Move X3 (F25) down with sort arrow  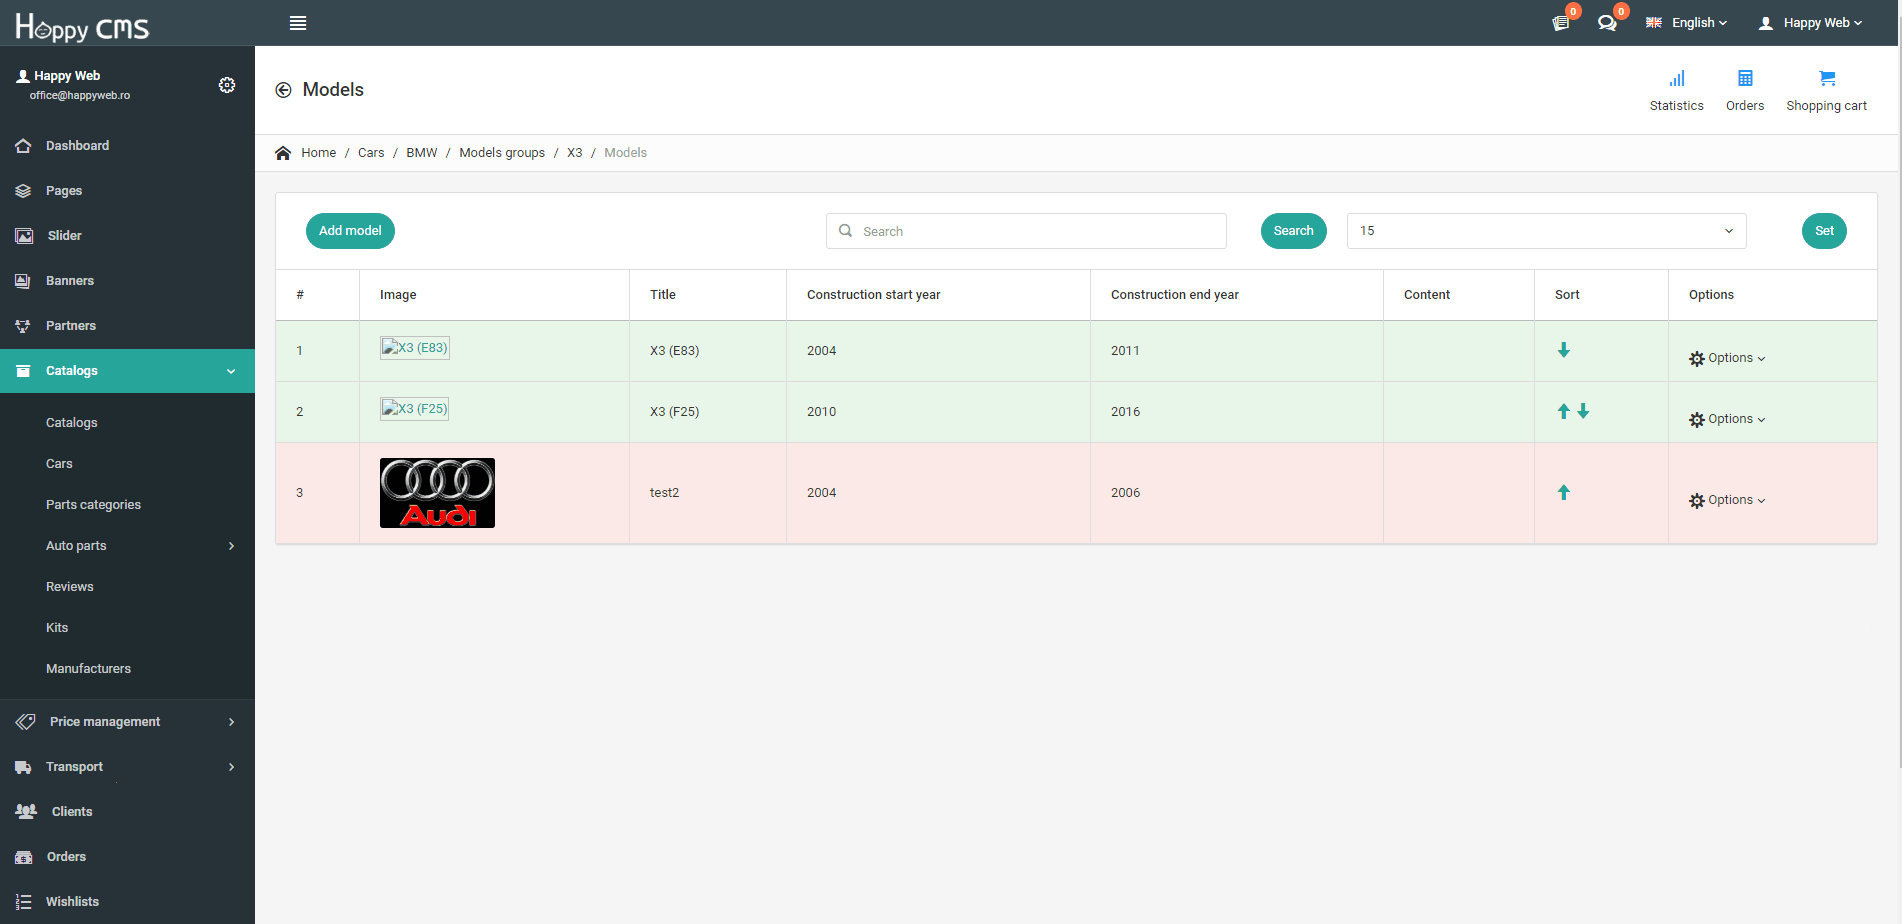pyautogui.click(x=1583, y=411)
